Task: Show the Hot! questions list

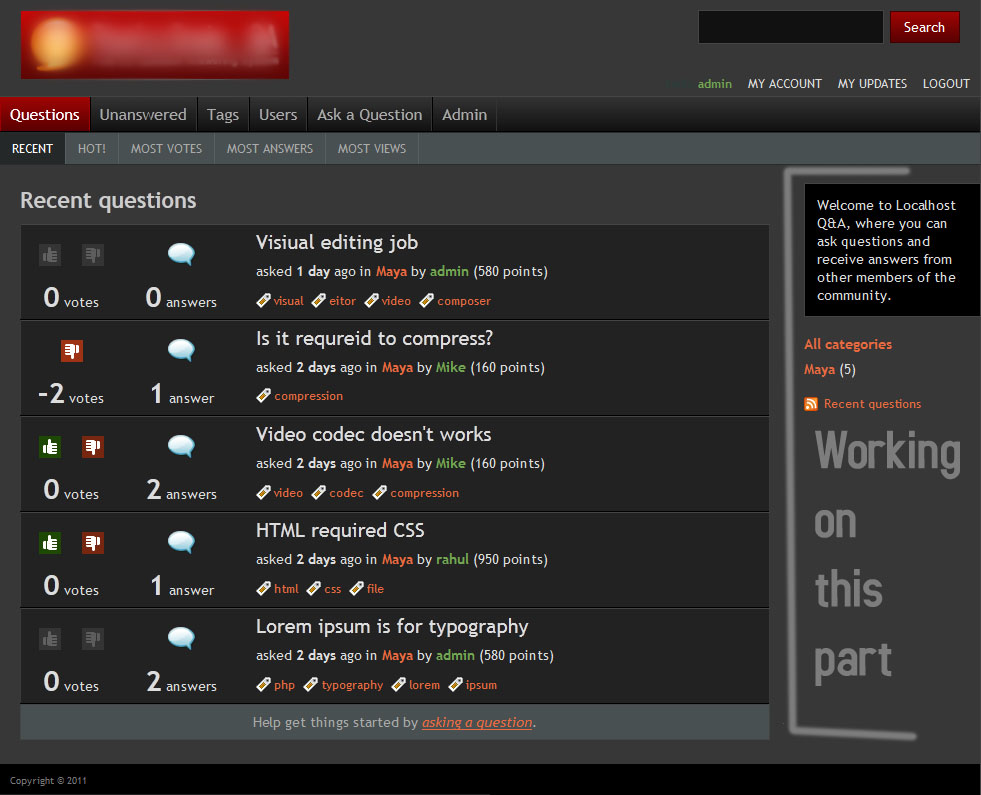Action: click(x=92, y=149)
